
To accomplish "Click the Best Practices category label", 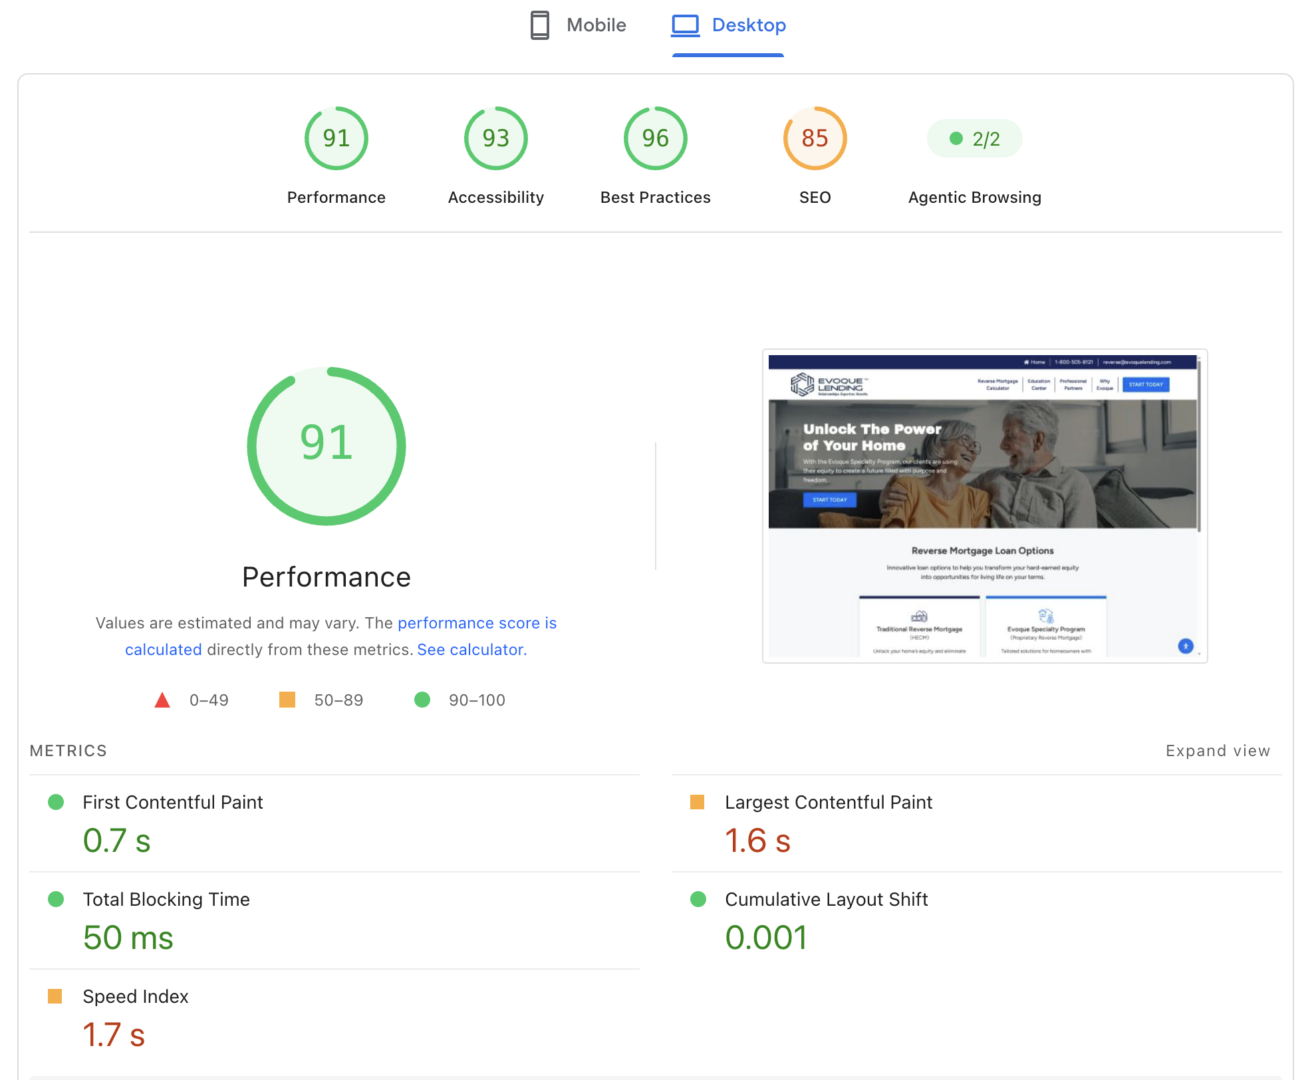I will (655, 197).
